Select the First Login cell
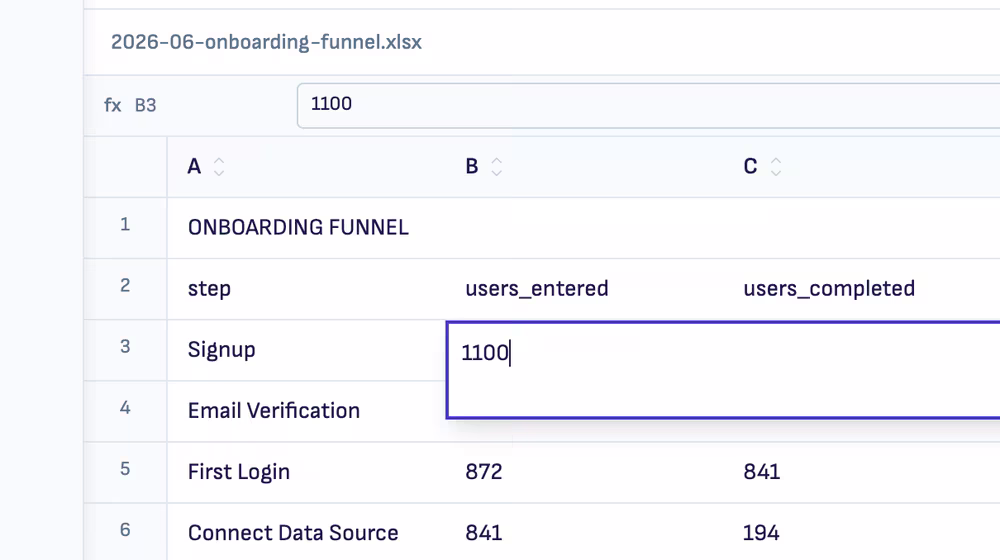The height and width of the screenshot is (560, 1000). (306, 473)
